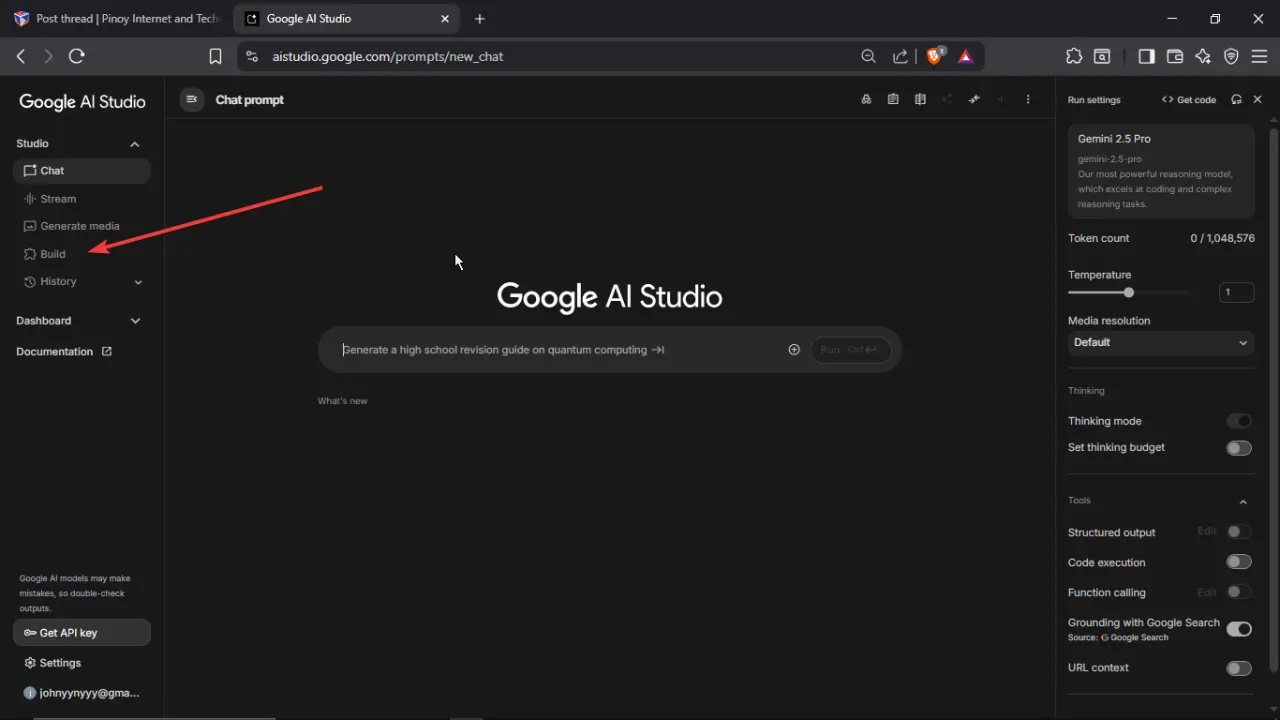The width and height of the screenshot is (1280, 720).
Task: Click the bookmark this page icon
Action: point(215,57)
